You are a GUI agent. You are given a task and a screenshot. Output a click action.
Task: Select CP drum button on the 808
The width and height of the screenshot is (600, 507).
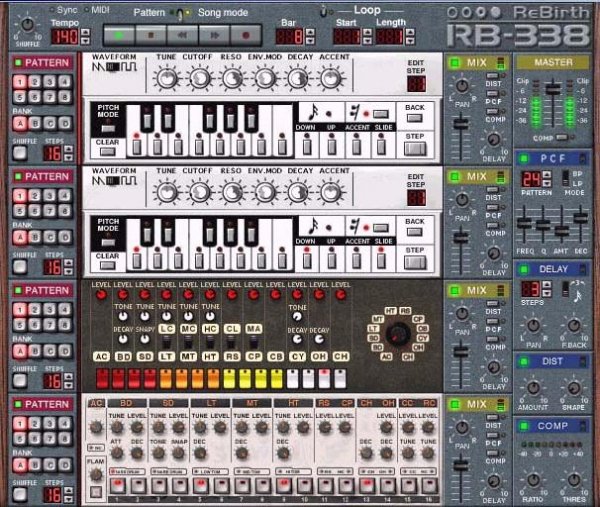coord(254,357)
